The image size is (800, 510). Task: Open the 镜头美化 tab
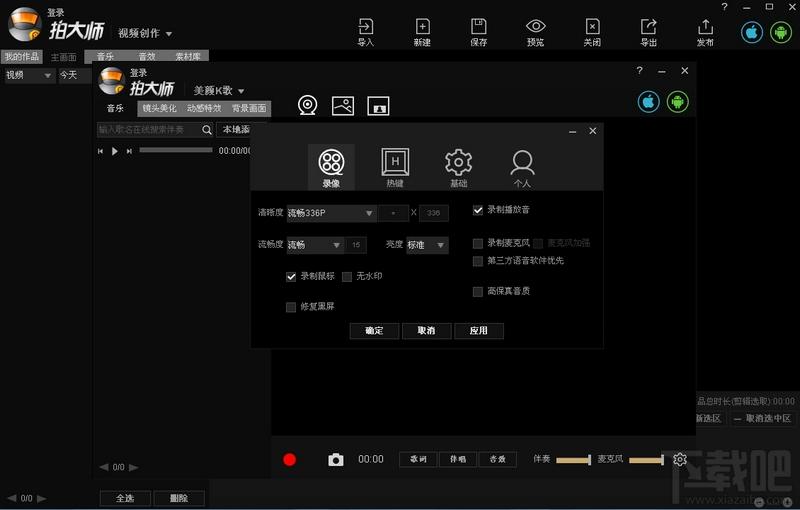pyautogui.click(x=160, y=108)
